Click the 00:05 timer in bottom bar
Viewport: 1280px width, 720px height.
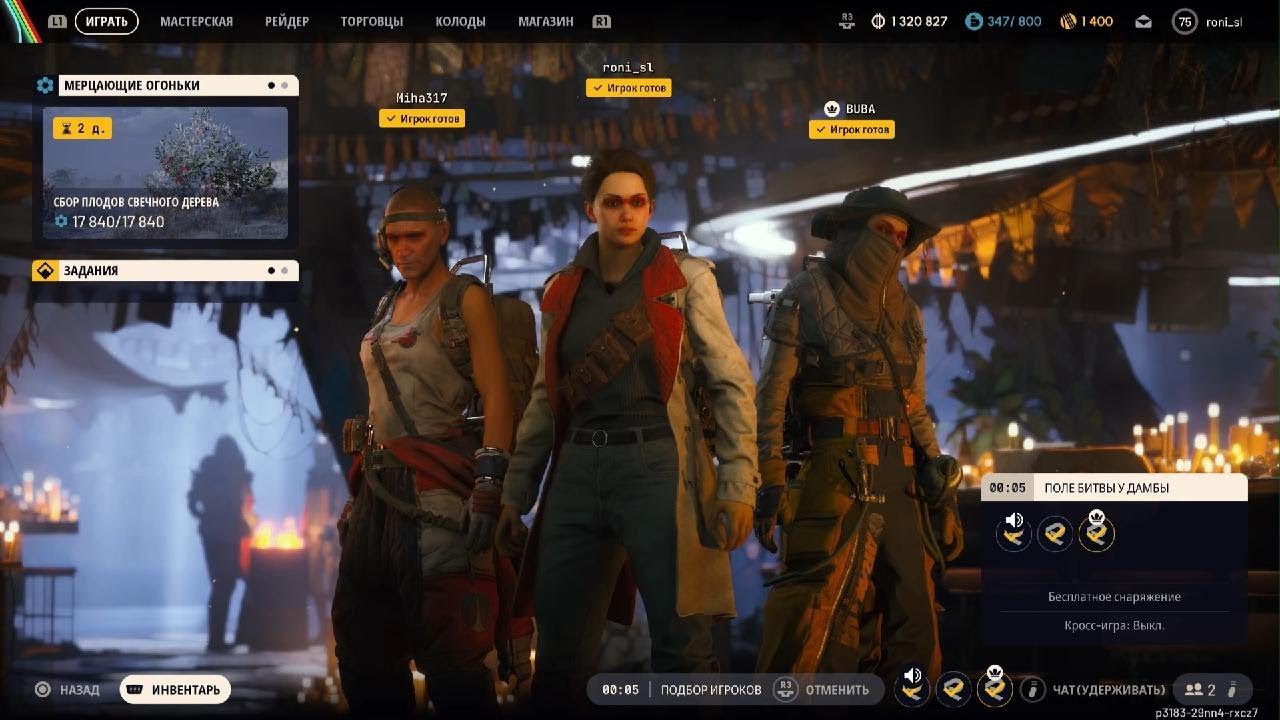[619, 689]
